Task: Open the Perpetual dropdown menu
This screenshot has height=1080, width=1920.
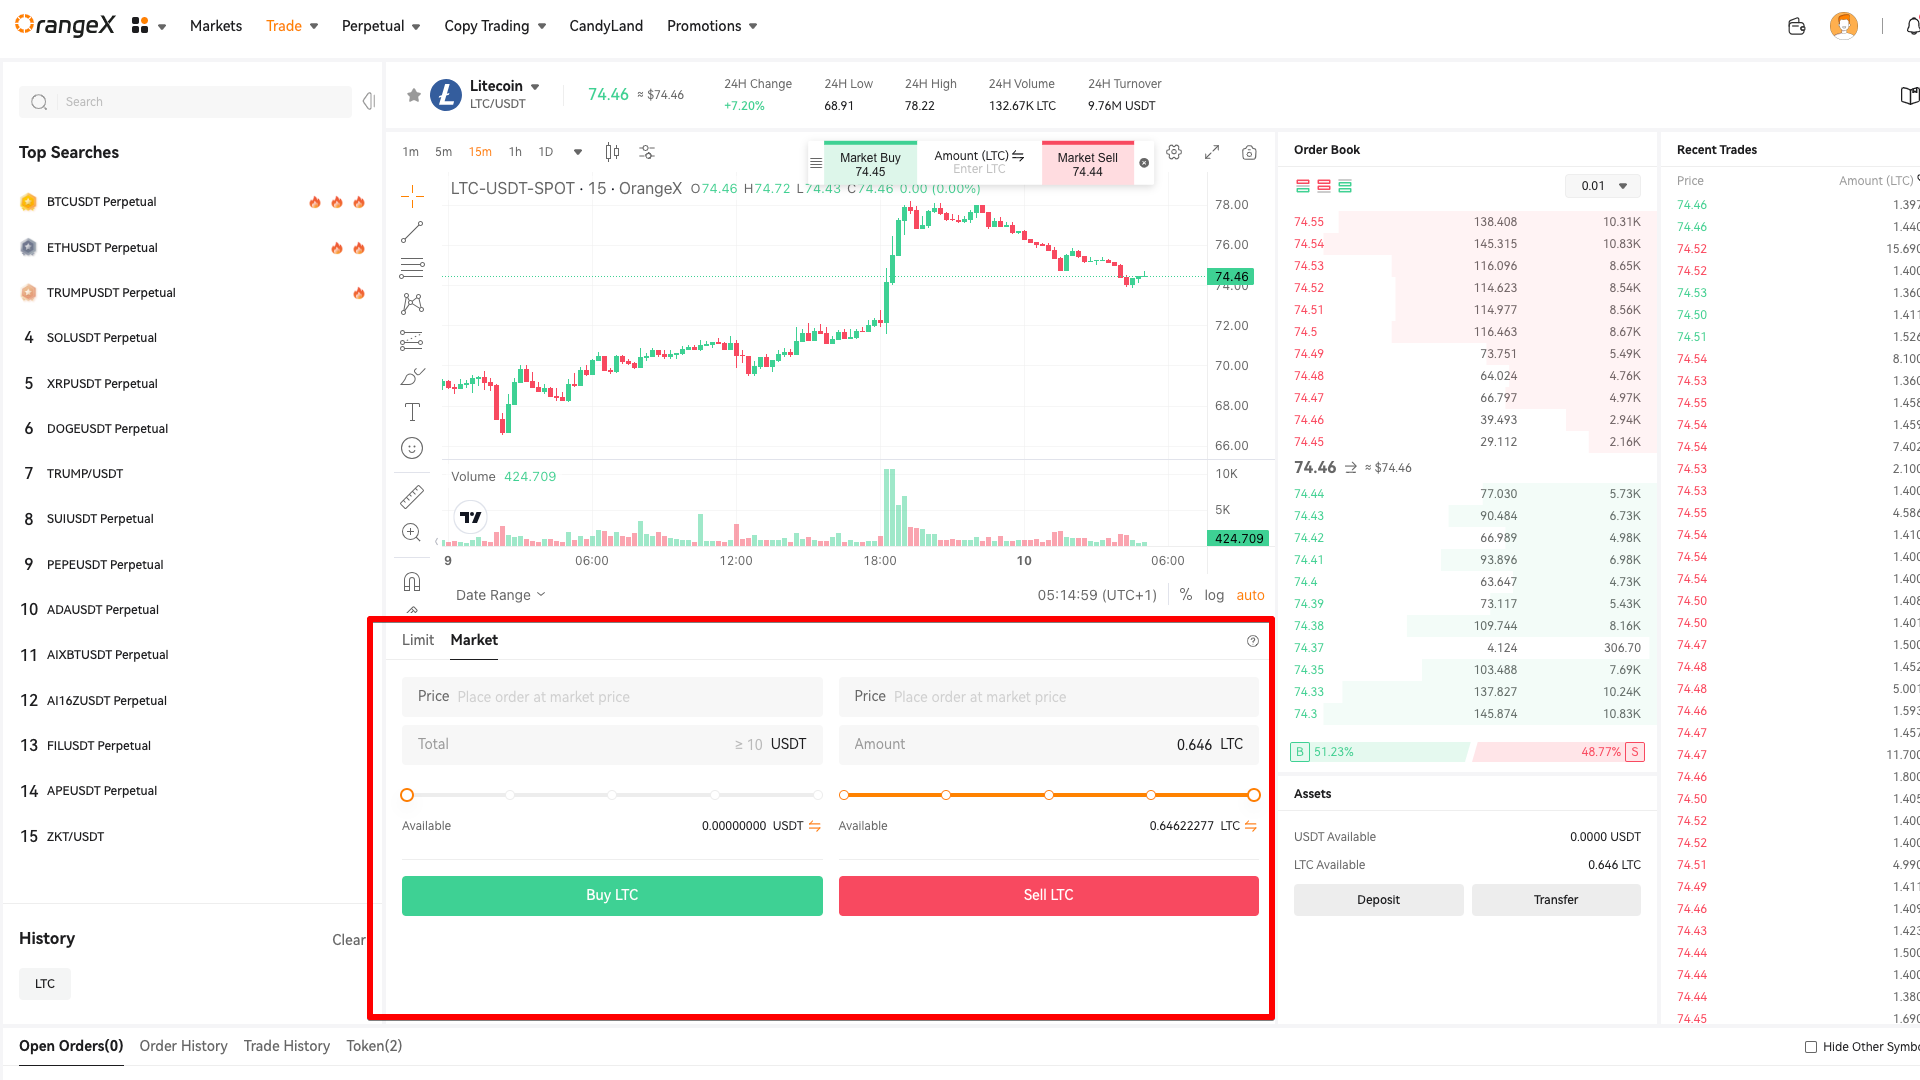Action: coord(381,26)
